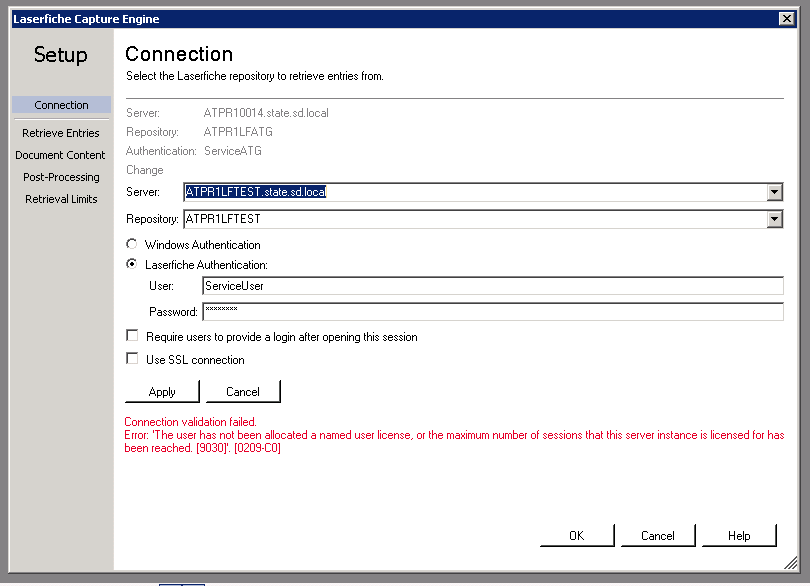Open Document Content settings
This screenshot has width=810, height=586.
click(x=60, y=155)
